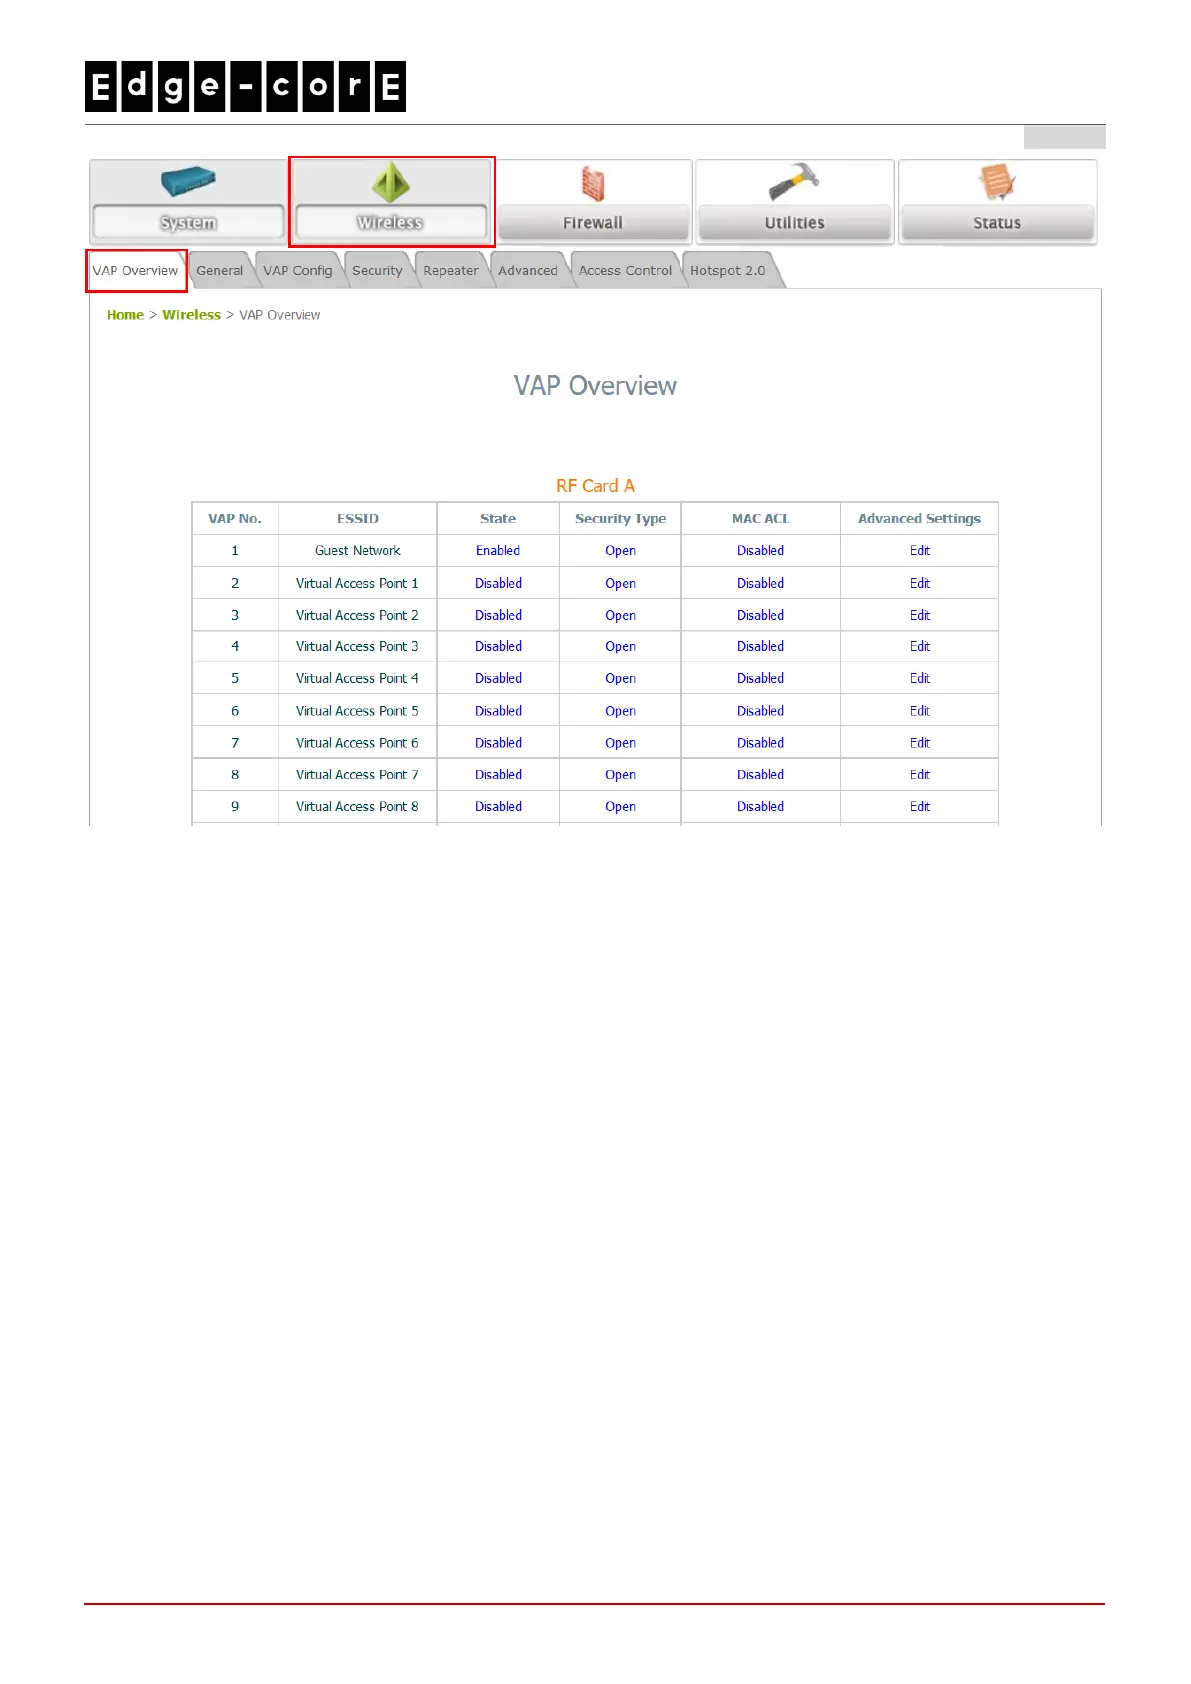Click Disabled state for Virtual Access Point 6
1191x1684 pixels.
pos(498,744)
